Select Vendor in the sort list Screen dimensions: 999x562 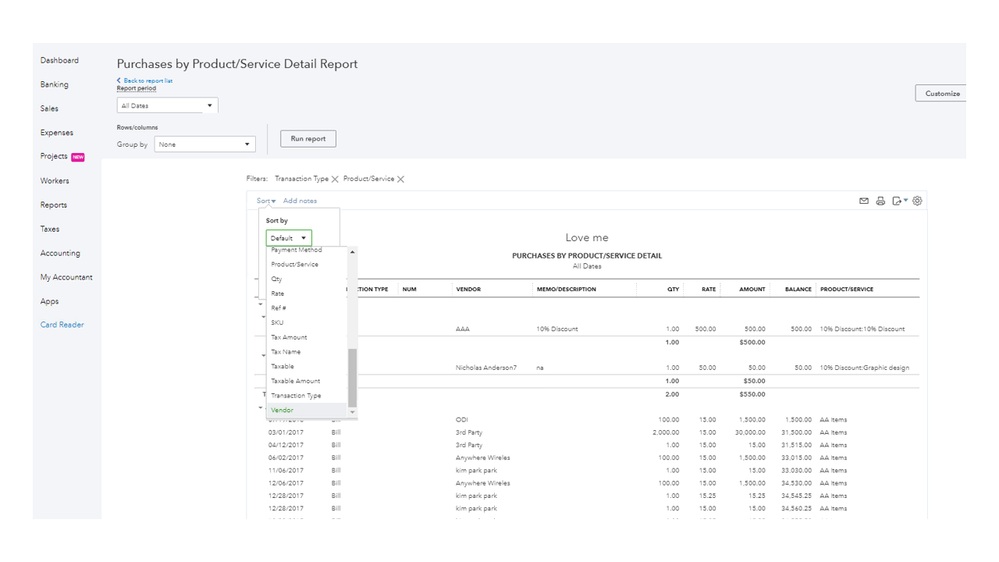(x=282, y=410)
